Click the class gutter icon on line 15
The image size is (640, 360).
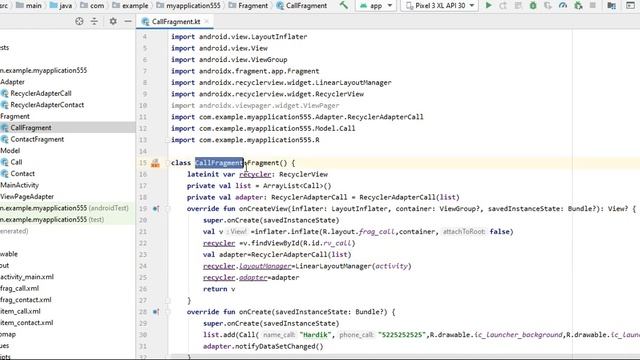pos(155,163)
